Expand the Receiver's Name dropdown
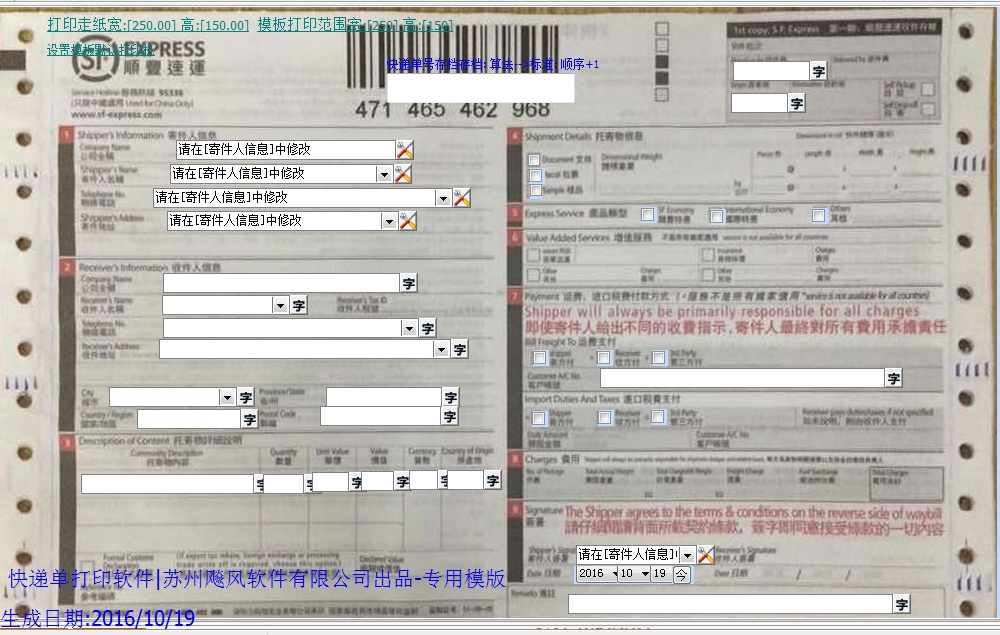The image size is (1000, 635). click(x=279, y=305)
